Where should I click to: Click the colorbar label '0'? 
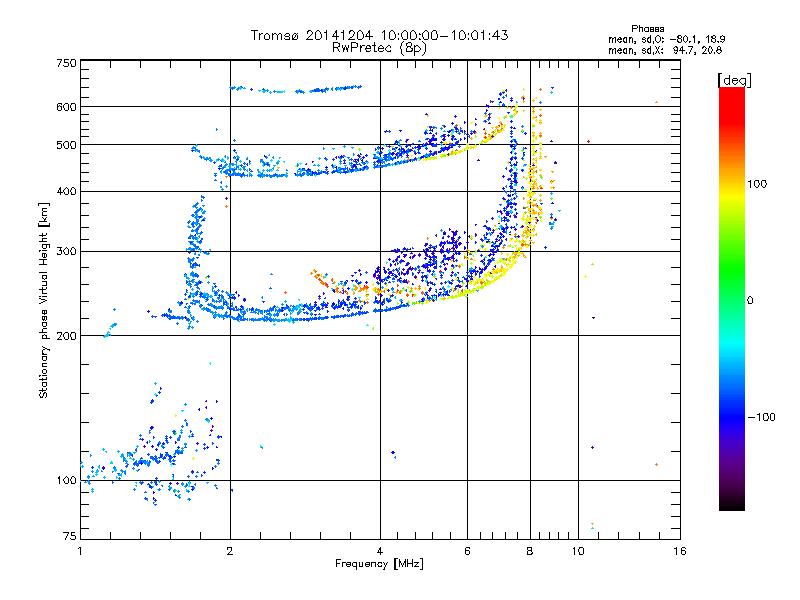point(750,301)
